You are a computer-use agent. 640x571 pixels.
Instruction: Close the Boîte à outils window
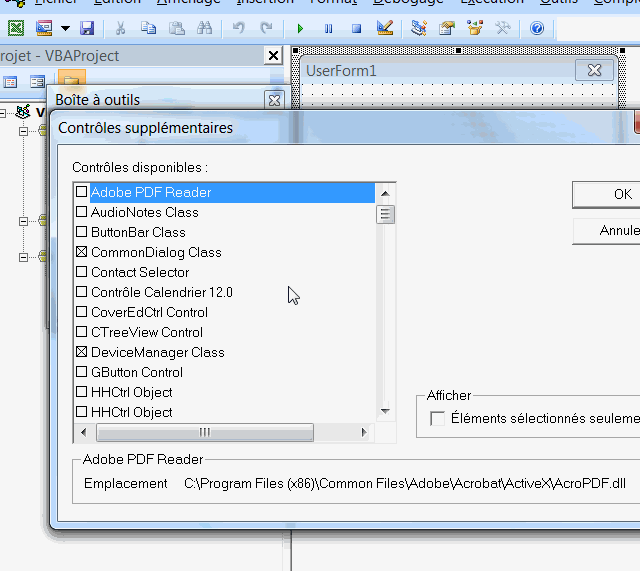coord(274,100)
